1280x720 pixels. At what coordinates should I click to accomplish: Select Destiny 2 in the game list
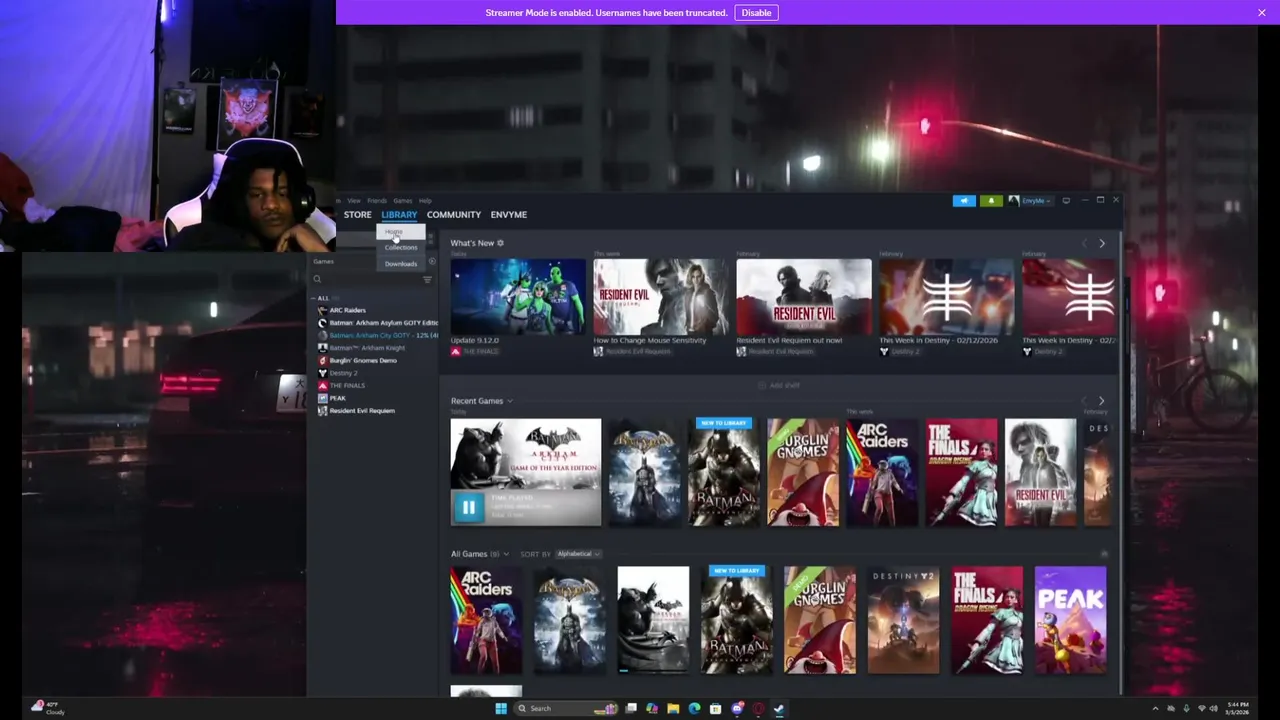(337, 373)
